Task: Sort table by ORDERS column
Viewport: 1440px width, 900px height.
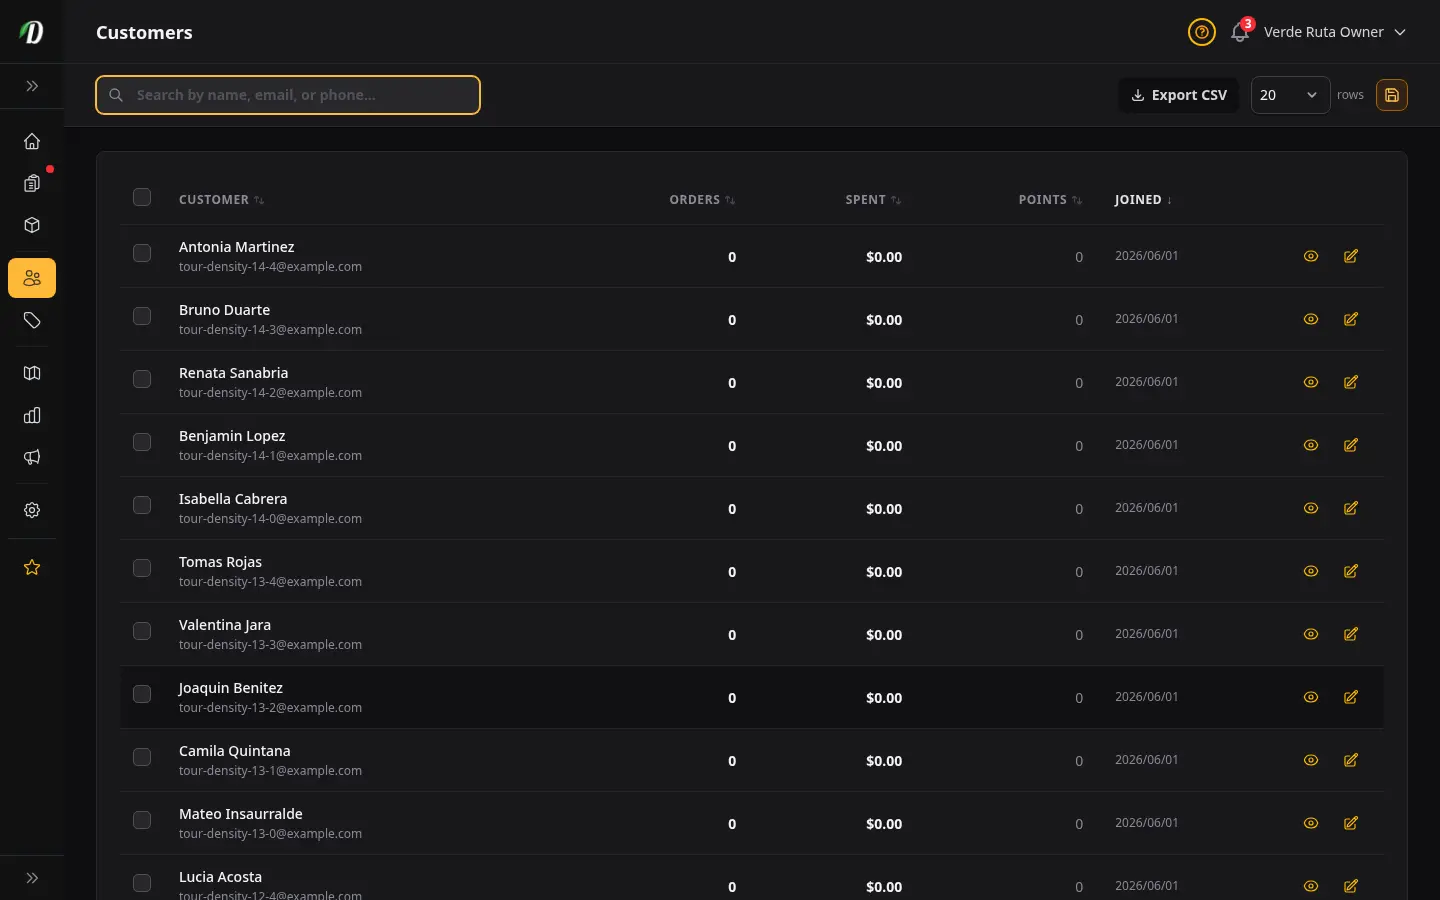Action: tap(702, 200)
